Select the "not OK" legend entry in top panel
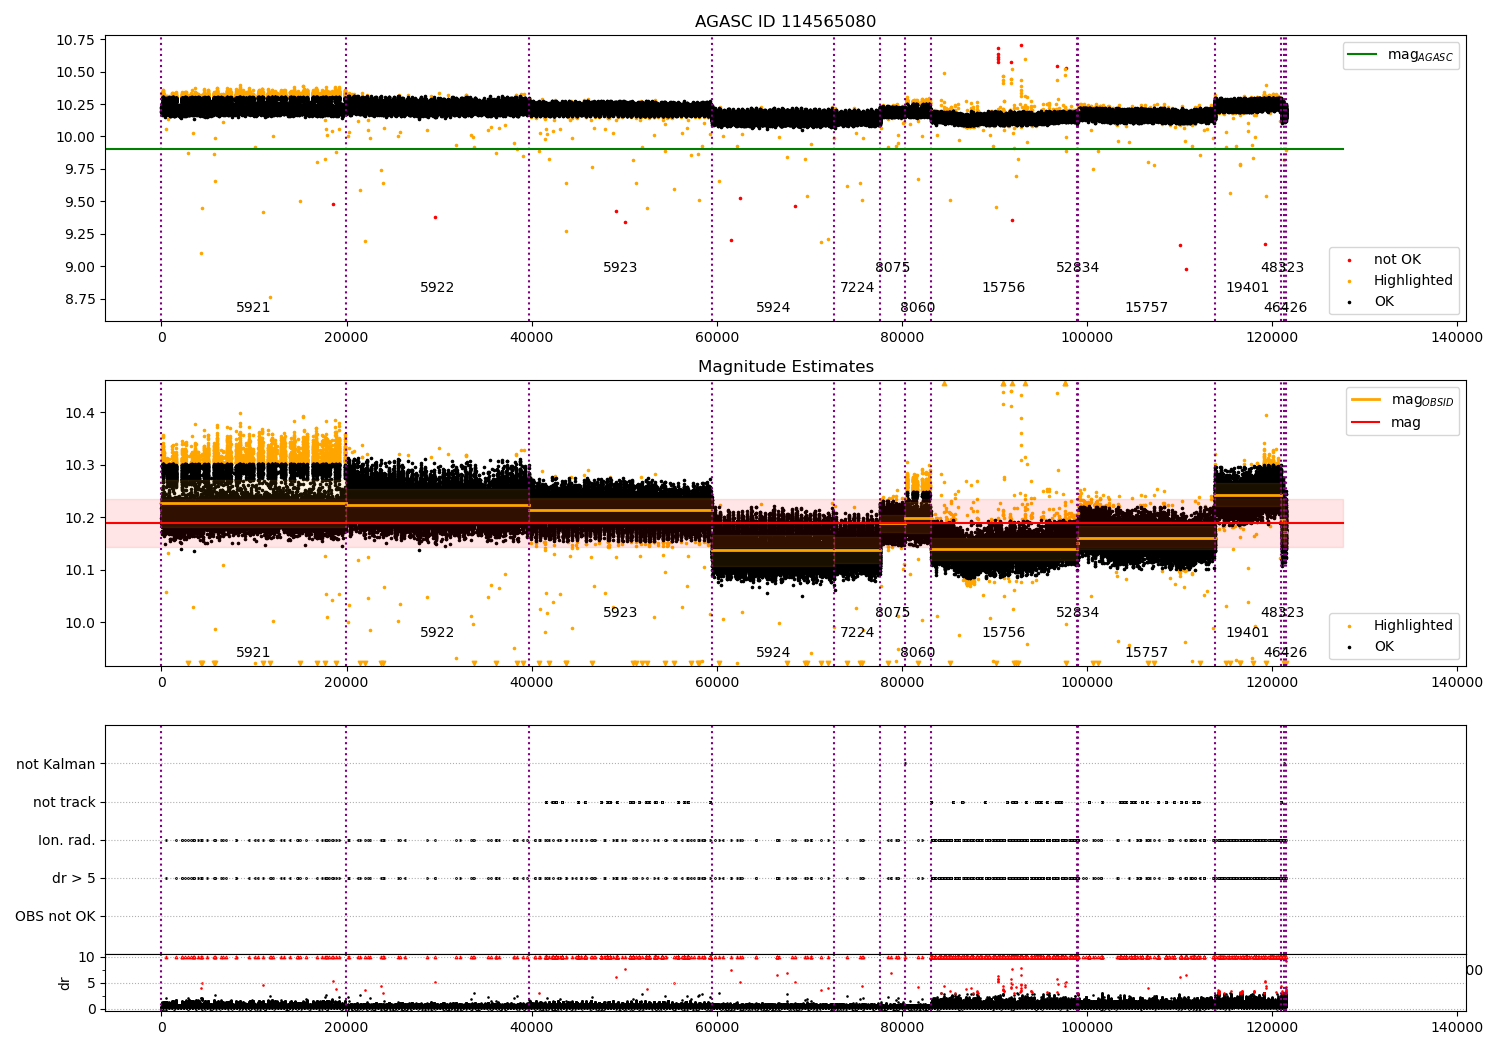This screenshot has height=1050, width=1500. [x=1397, y=260]
